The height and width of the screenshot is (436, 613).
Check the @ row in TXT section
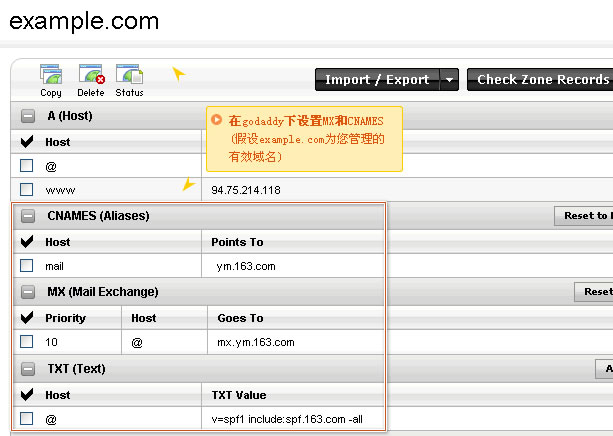(27, 418)
